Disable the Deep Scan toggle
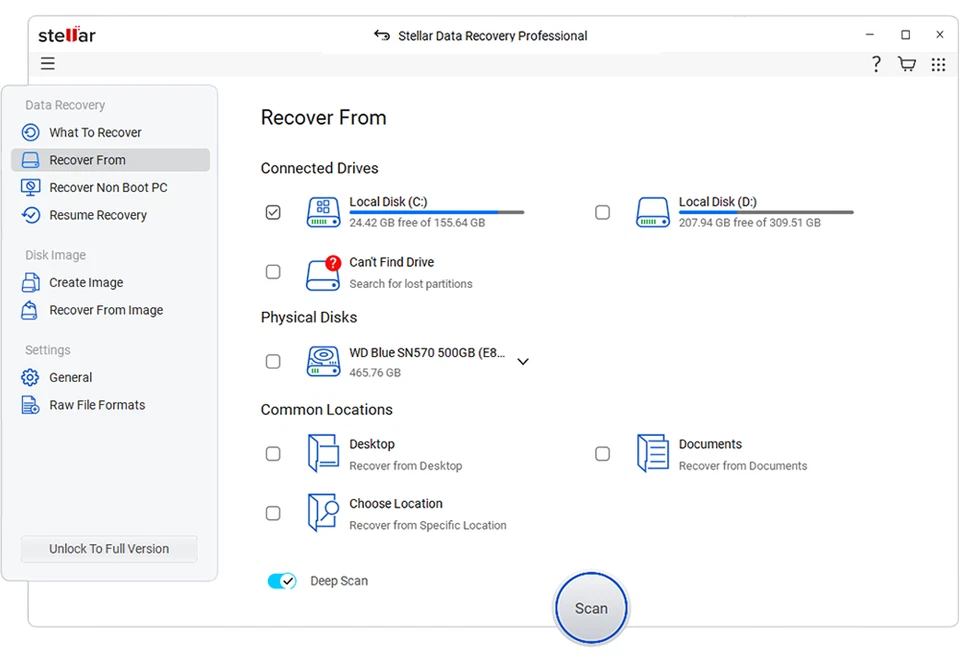The height and width of the screenshot is (667, 960). 281,580
